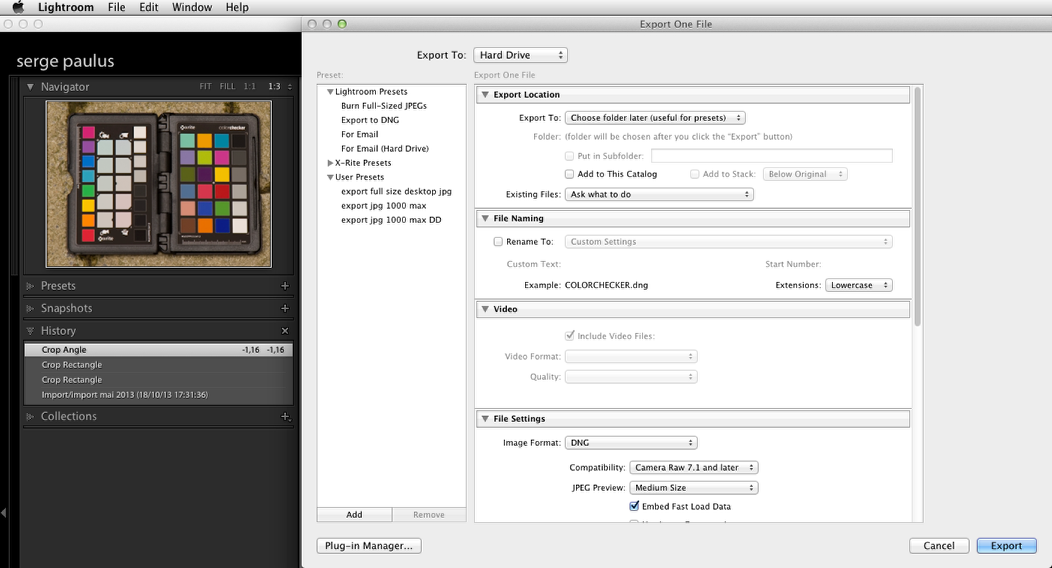Set navigator zoom to FILL
The height and width of the screenshot is (568, 1052).
(227, 87)
